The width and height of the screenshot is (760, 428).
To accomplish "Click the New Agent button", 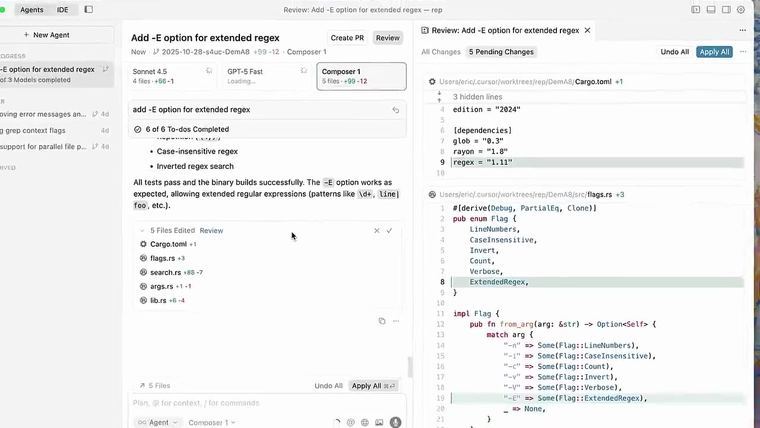I will point(47,35).
